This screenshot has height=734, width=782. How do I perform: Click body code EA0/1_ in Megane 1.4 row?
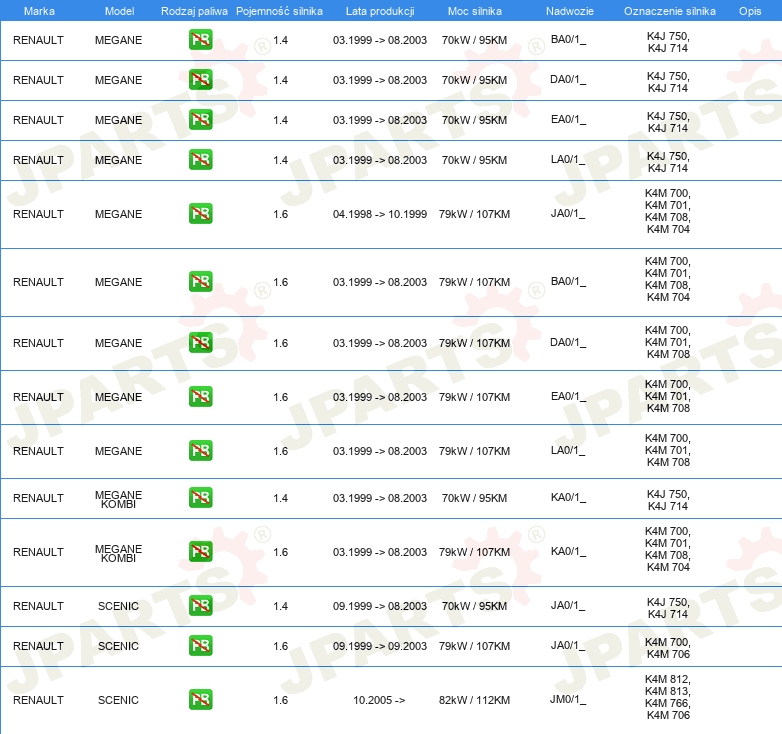[x=568, y=119]
